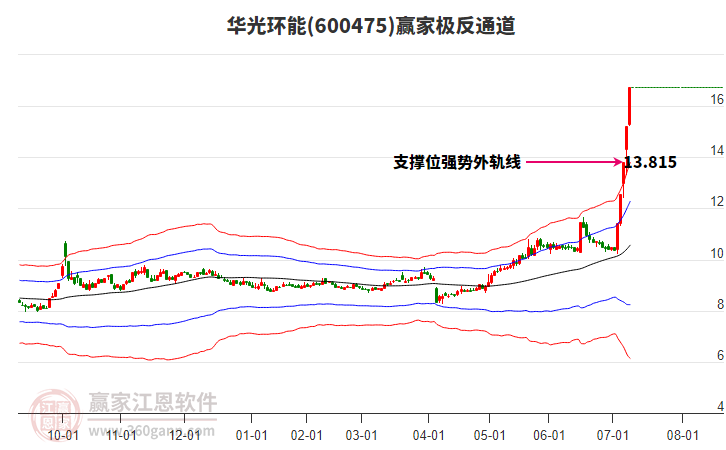Click the 支撑位强势外轨线 annotation text
This screenshot has width=726, height=450.
457,162
